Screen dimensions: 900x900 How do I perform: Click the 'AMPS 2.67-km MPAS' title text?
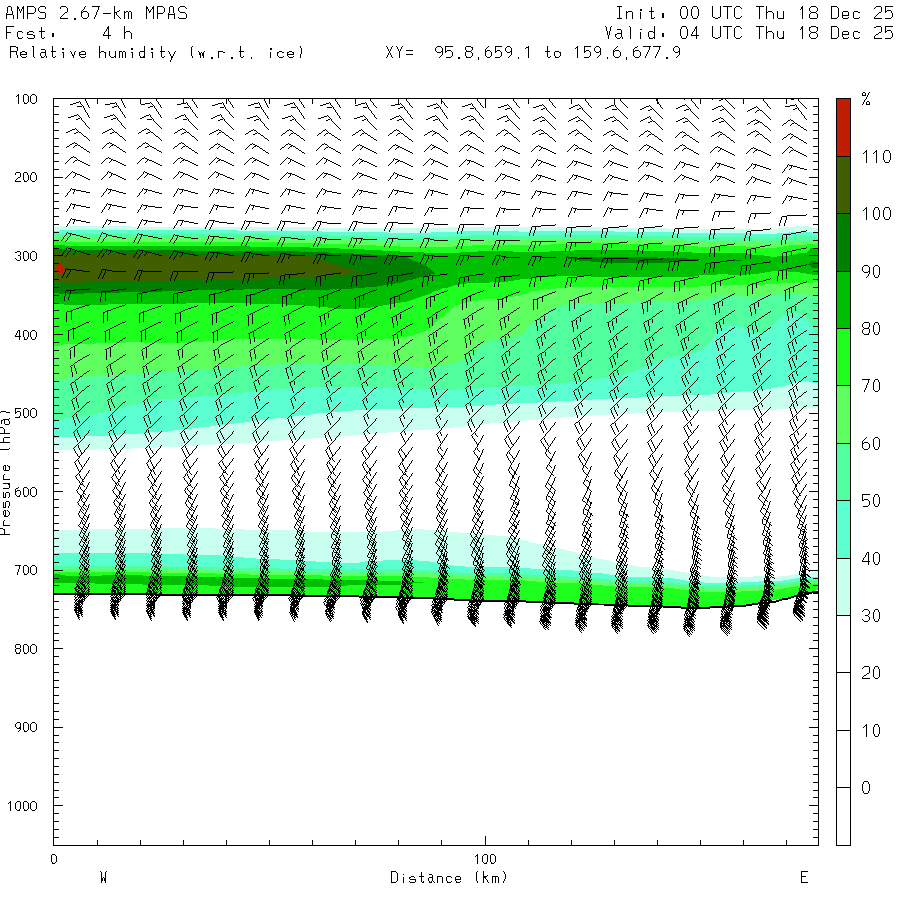pos(96,13)
